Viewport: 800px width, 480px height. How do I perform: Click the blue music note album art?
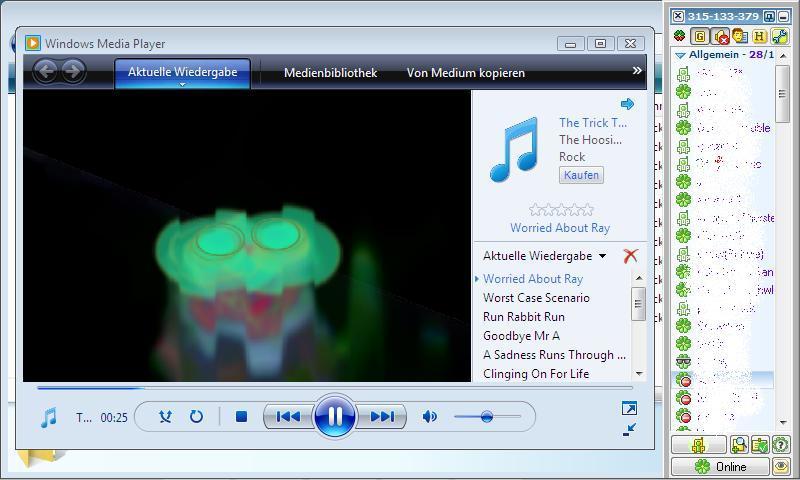pos(515,149)
